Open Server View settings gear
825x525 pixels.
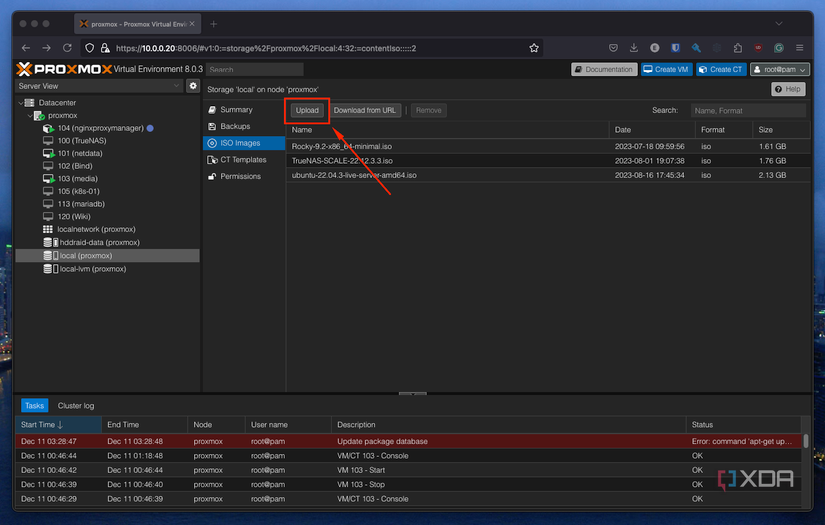coord(193,86)
